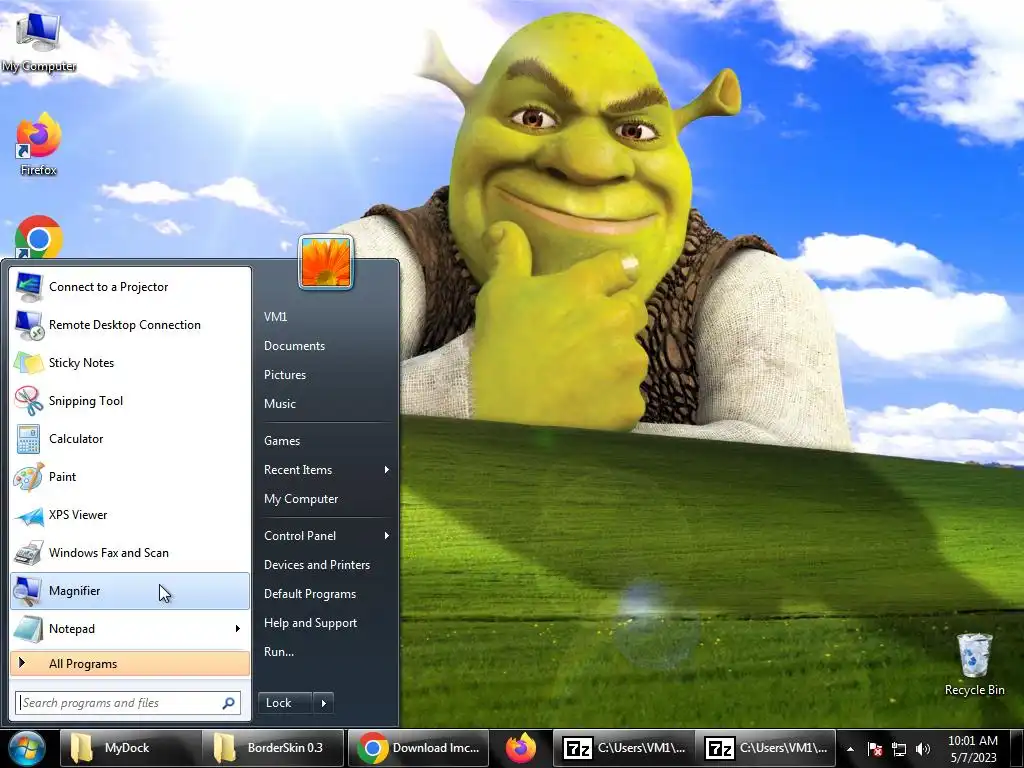Click the network tray icon
1024x768 pixels.
[899, 749]
